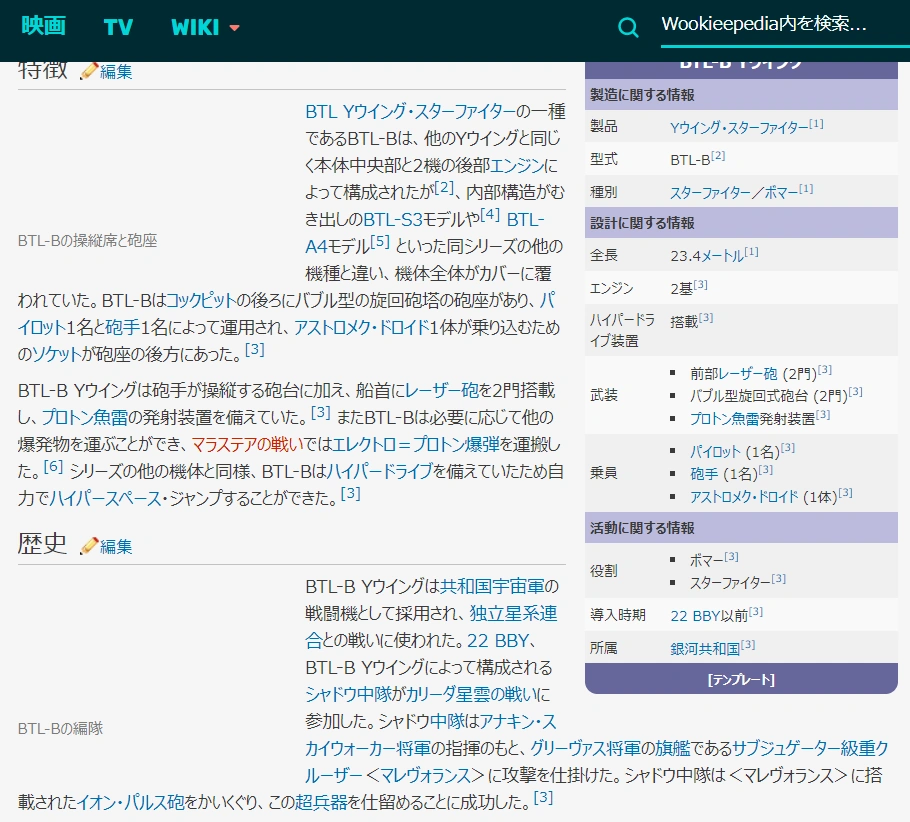The width and height of the screenshot is (910, 822).
Task: Click pencil edit icon beside 特徴 heading
Action: pos(89,71)
